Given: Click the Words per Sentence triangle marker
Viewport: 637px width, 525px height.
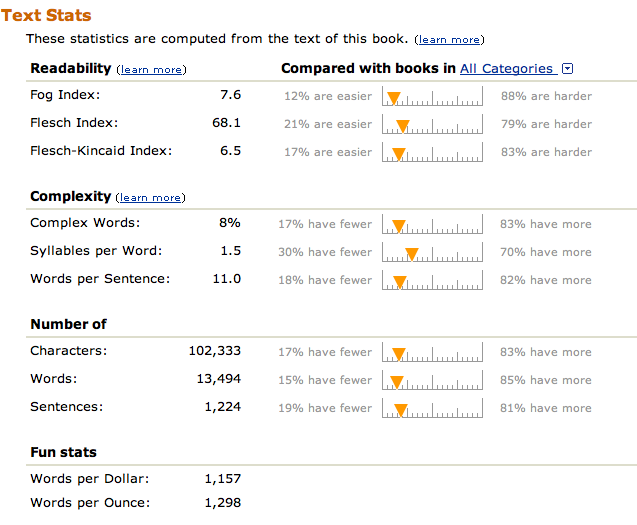Looking at the screenshot, I should pyautogui.click(x=400, y=282).
